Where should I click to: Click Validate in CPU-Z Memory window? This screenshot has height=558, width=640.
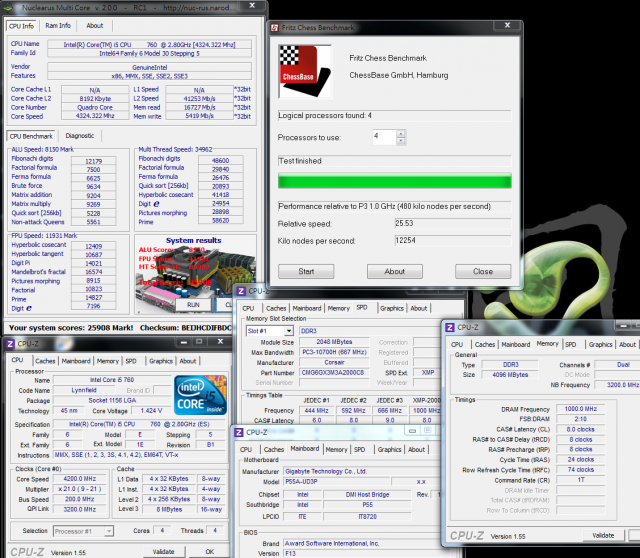[x=603, y=535]
